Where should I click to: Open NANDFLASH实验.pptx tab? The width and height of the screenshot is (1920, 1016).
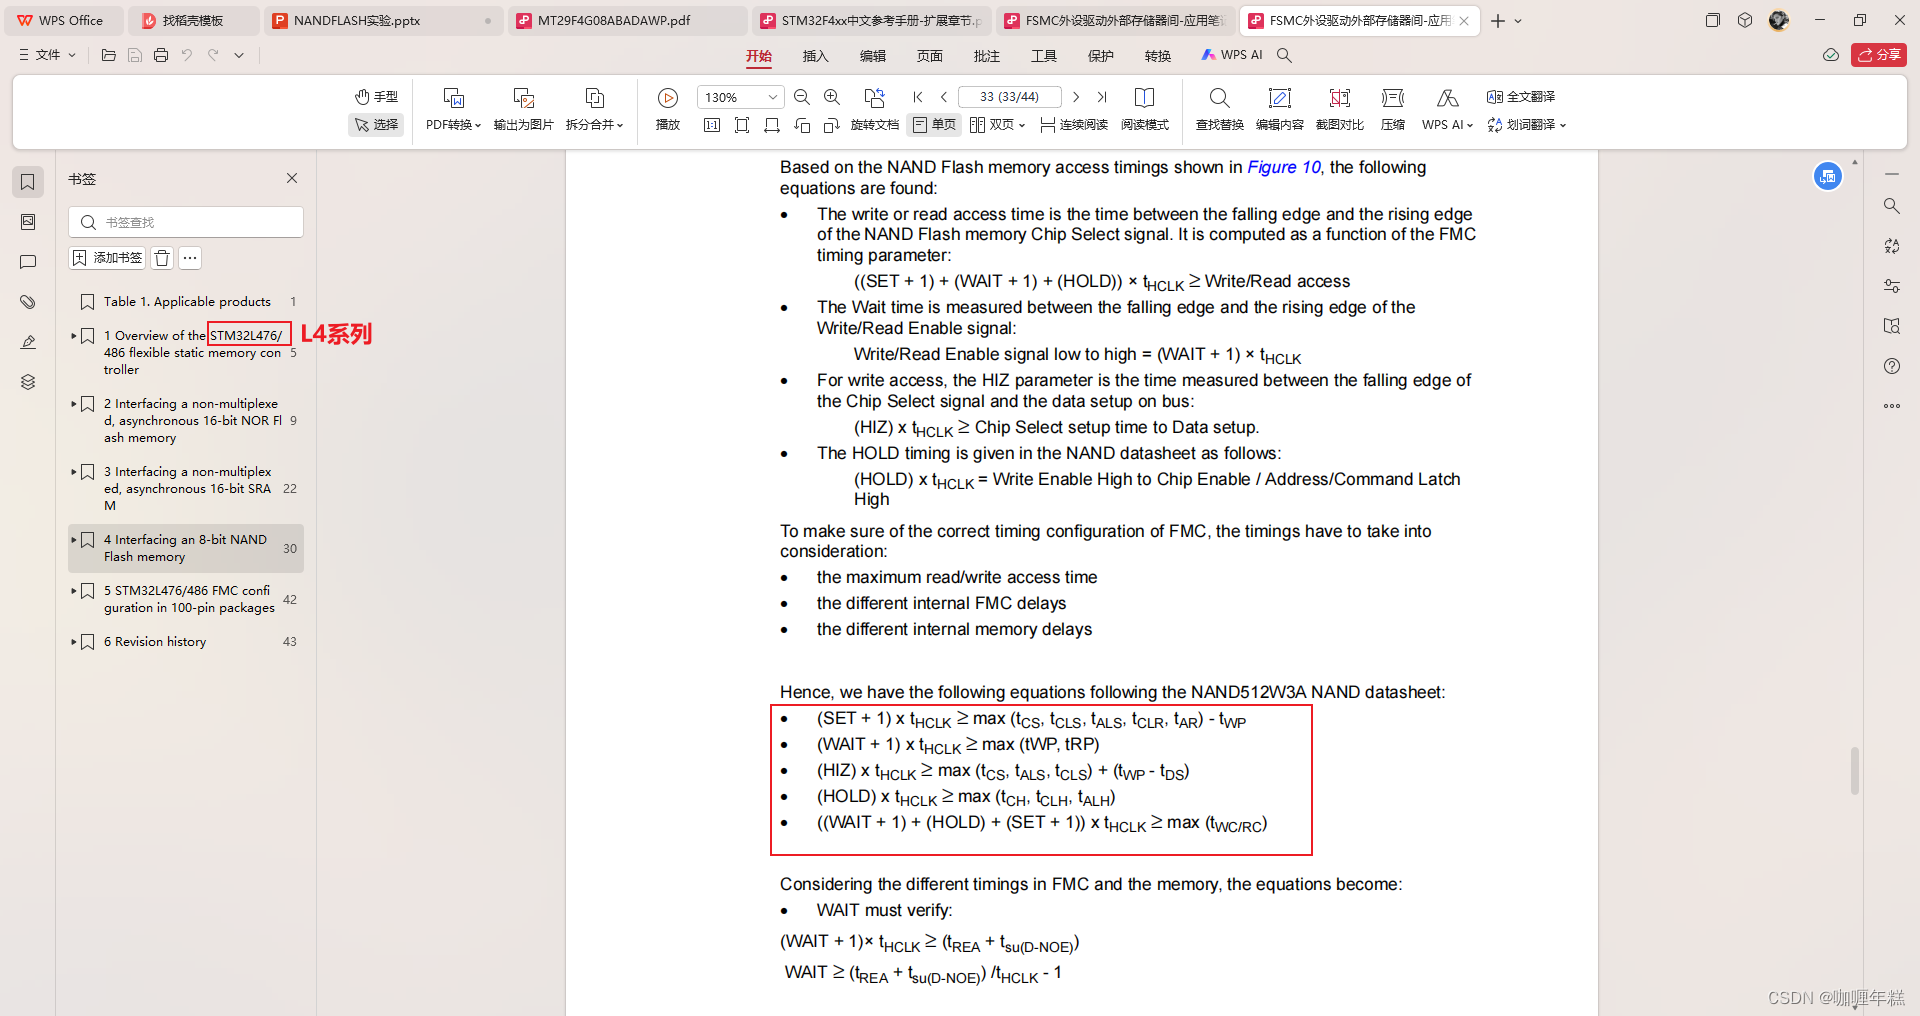(383, 20)
